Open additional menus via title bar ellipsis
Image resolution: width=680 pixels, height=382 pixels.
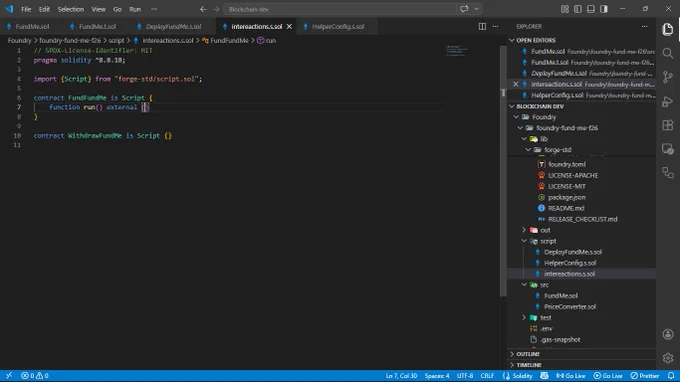(x=154, y=9)
